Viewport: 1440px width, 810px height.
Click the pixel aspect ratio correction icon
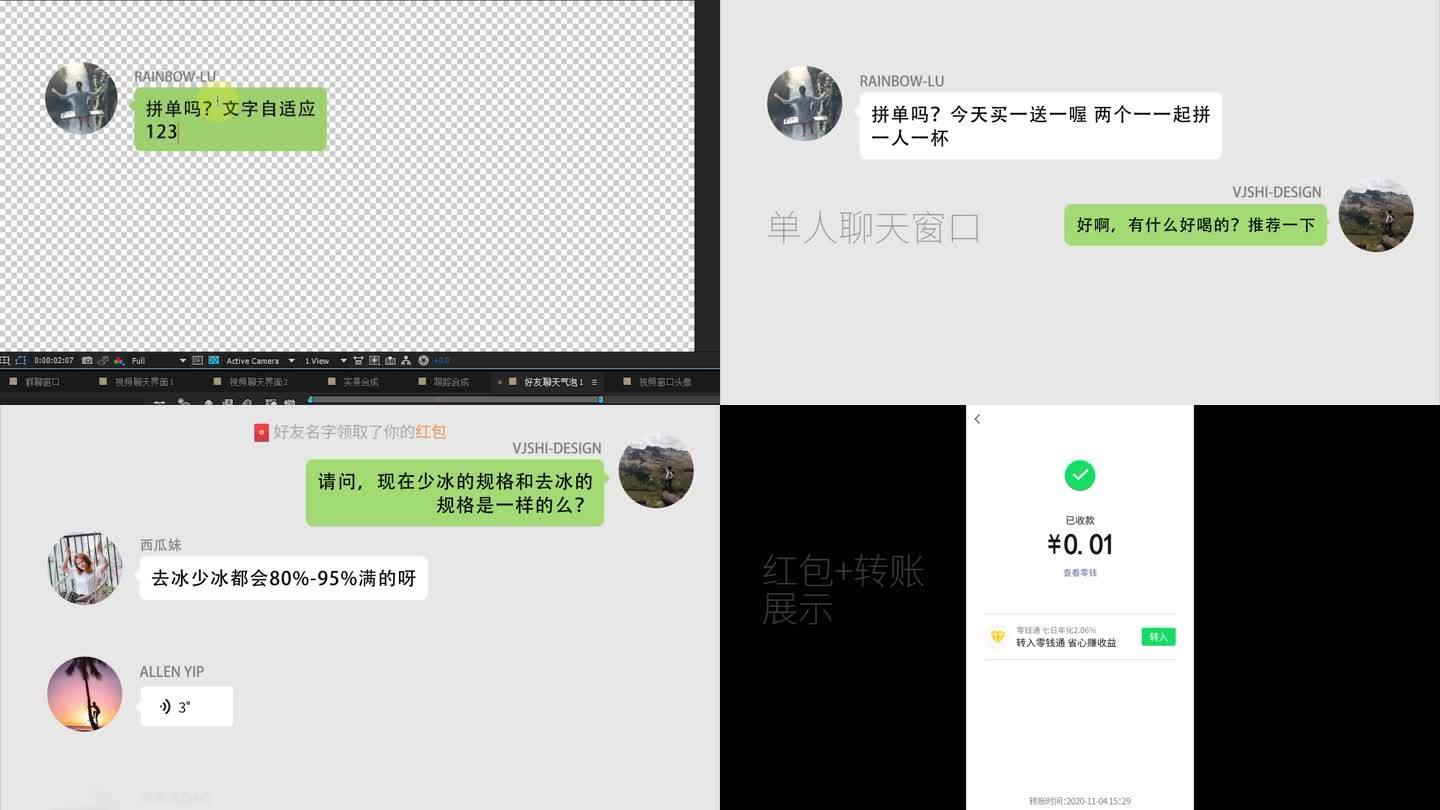click(x=358, y=360)
